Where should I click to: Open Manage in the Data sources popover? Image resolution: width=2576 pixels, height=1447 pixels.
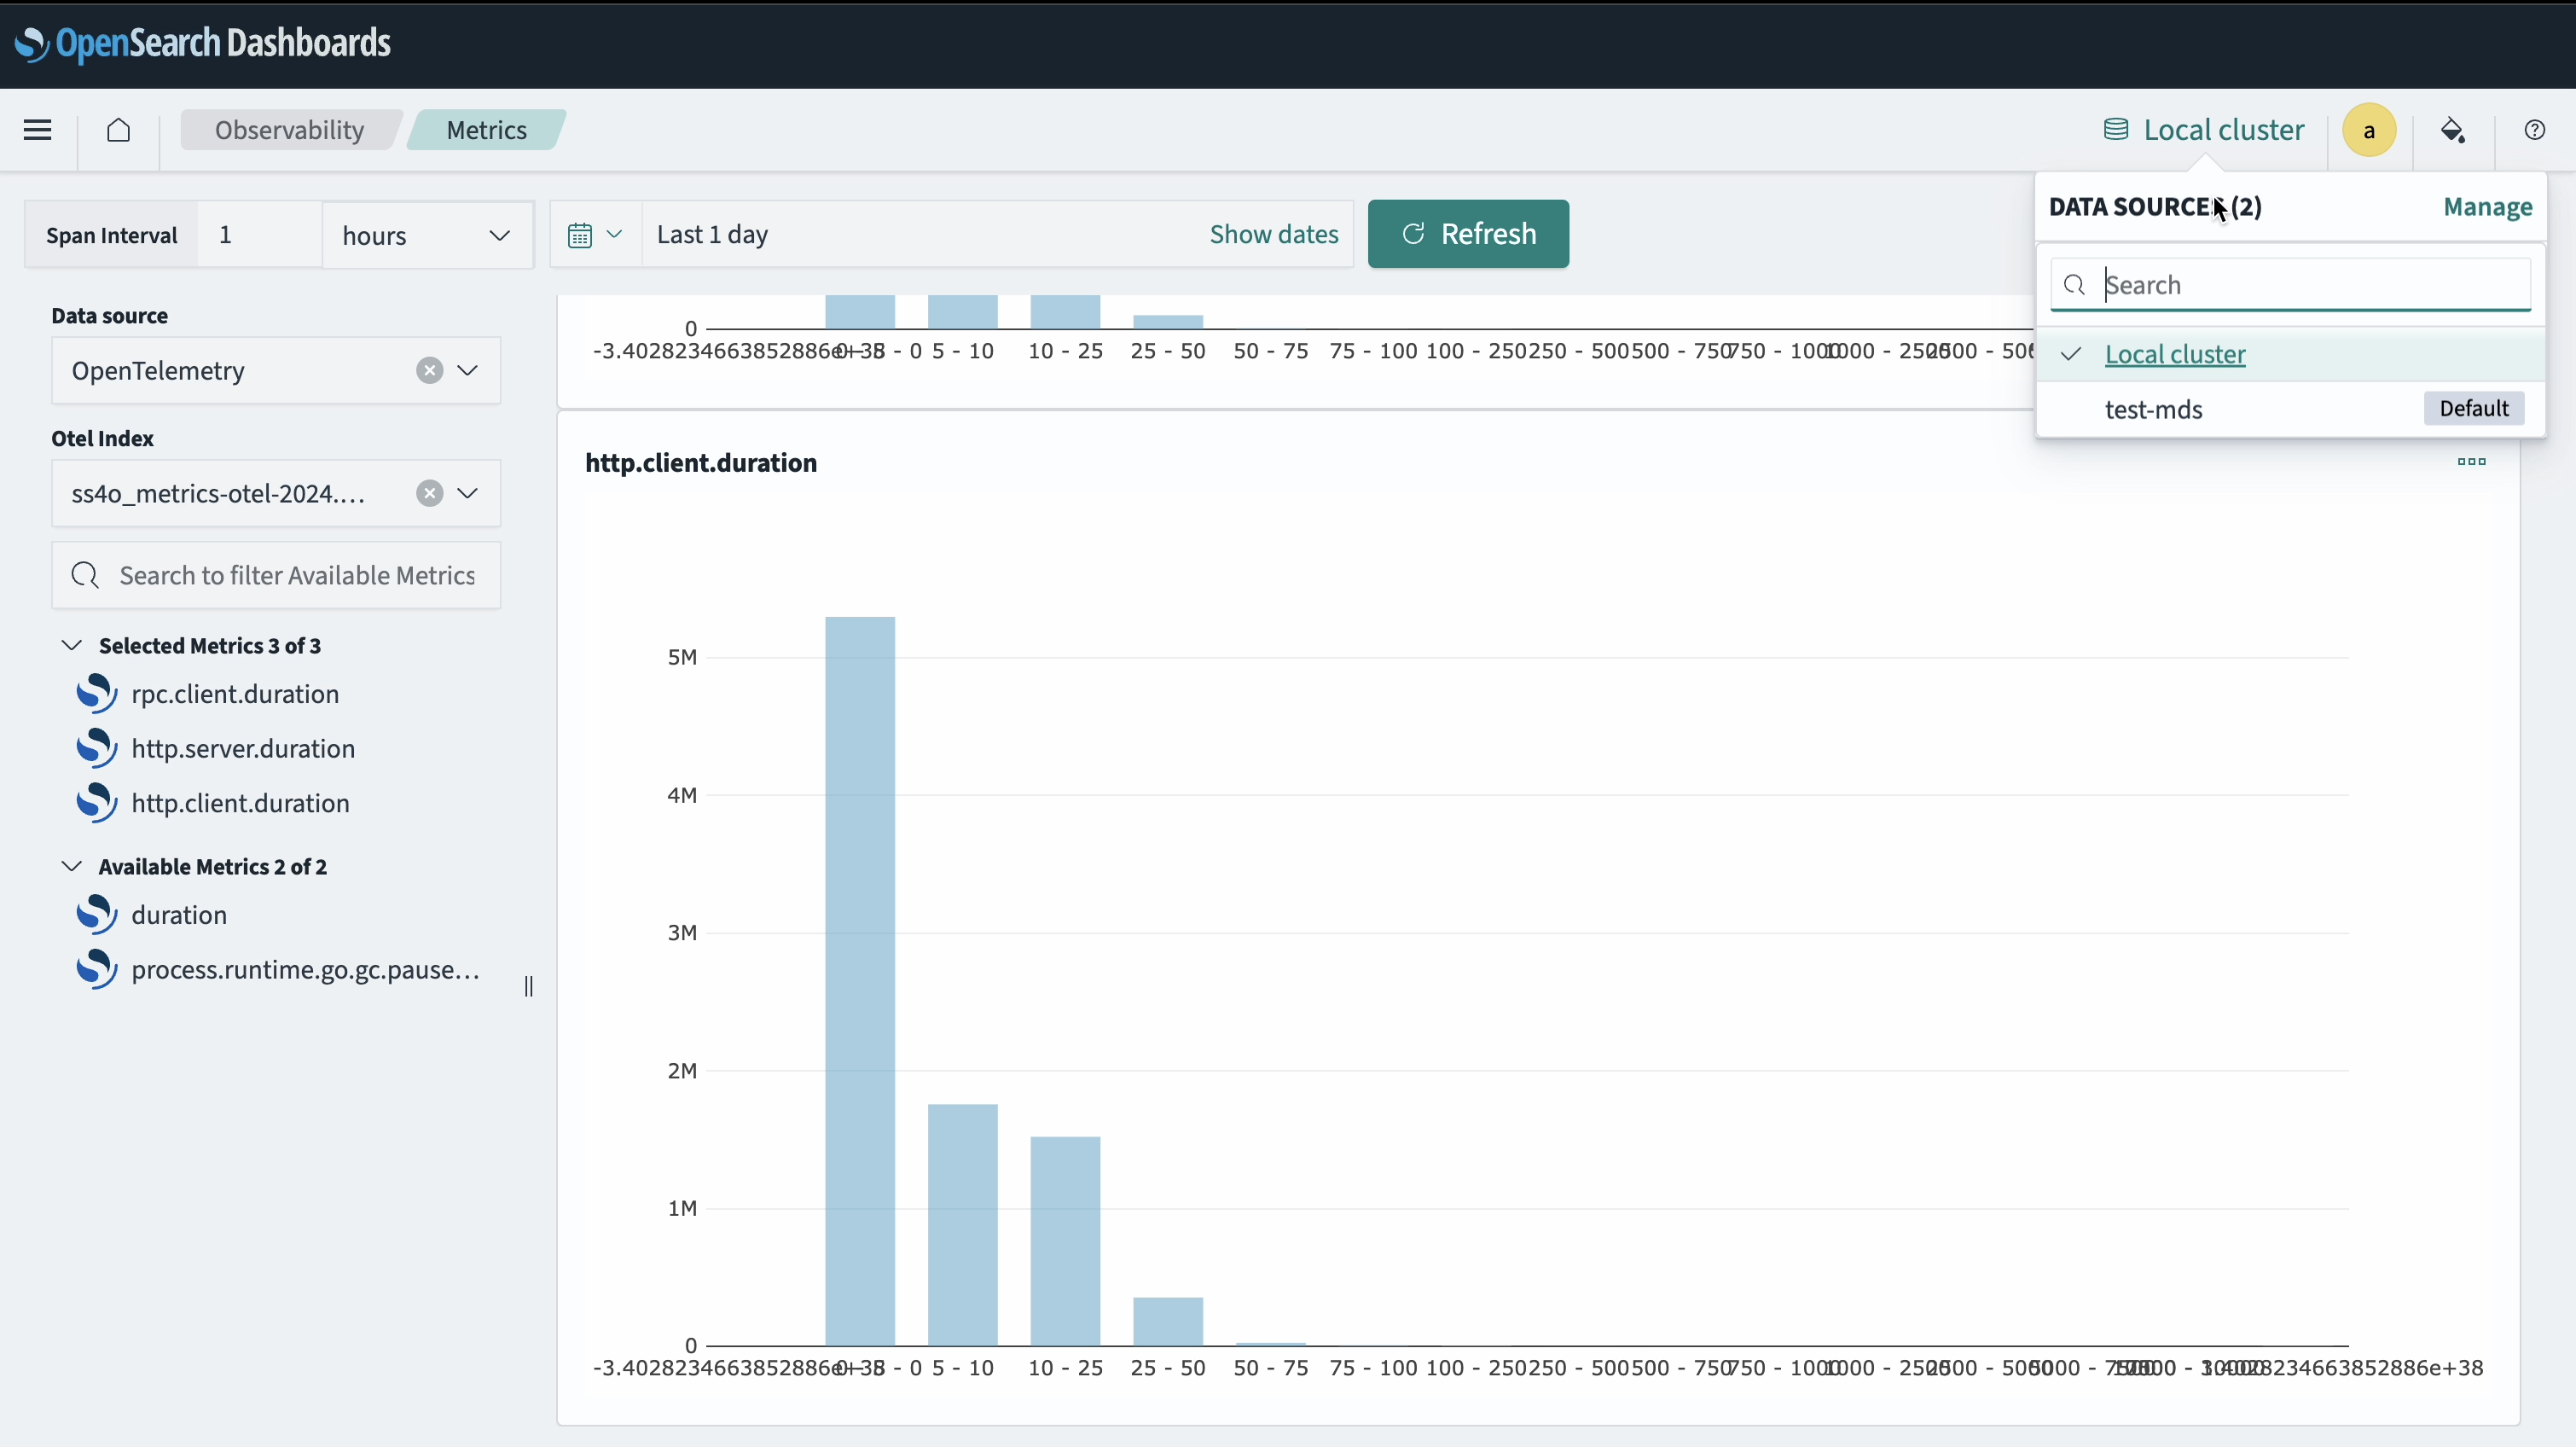pyautogui.click(x=2488, y=207)
